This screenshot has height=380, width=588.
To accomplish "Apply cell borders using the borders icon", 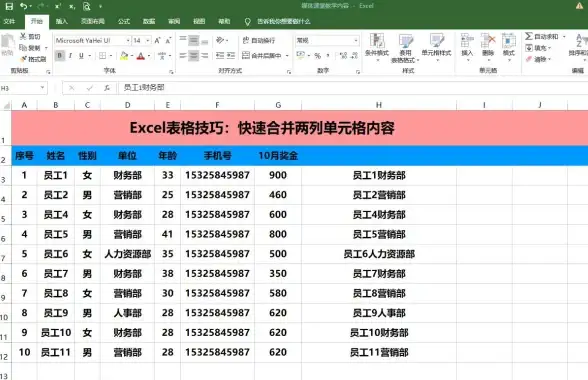I will click(102, 56).
